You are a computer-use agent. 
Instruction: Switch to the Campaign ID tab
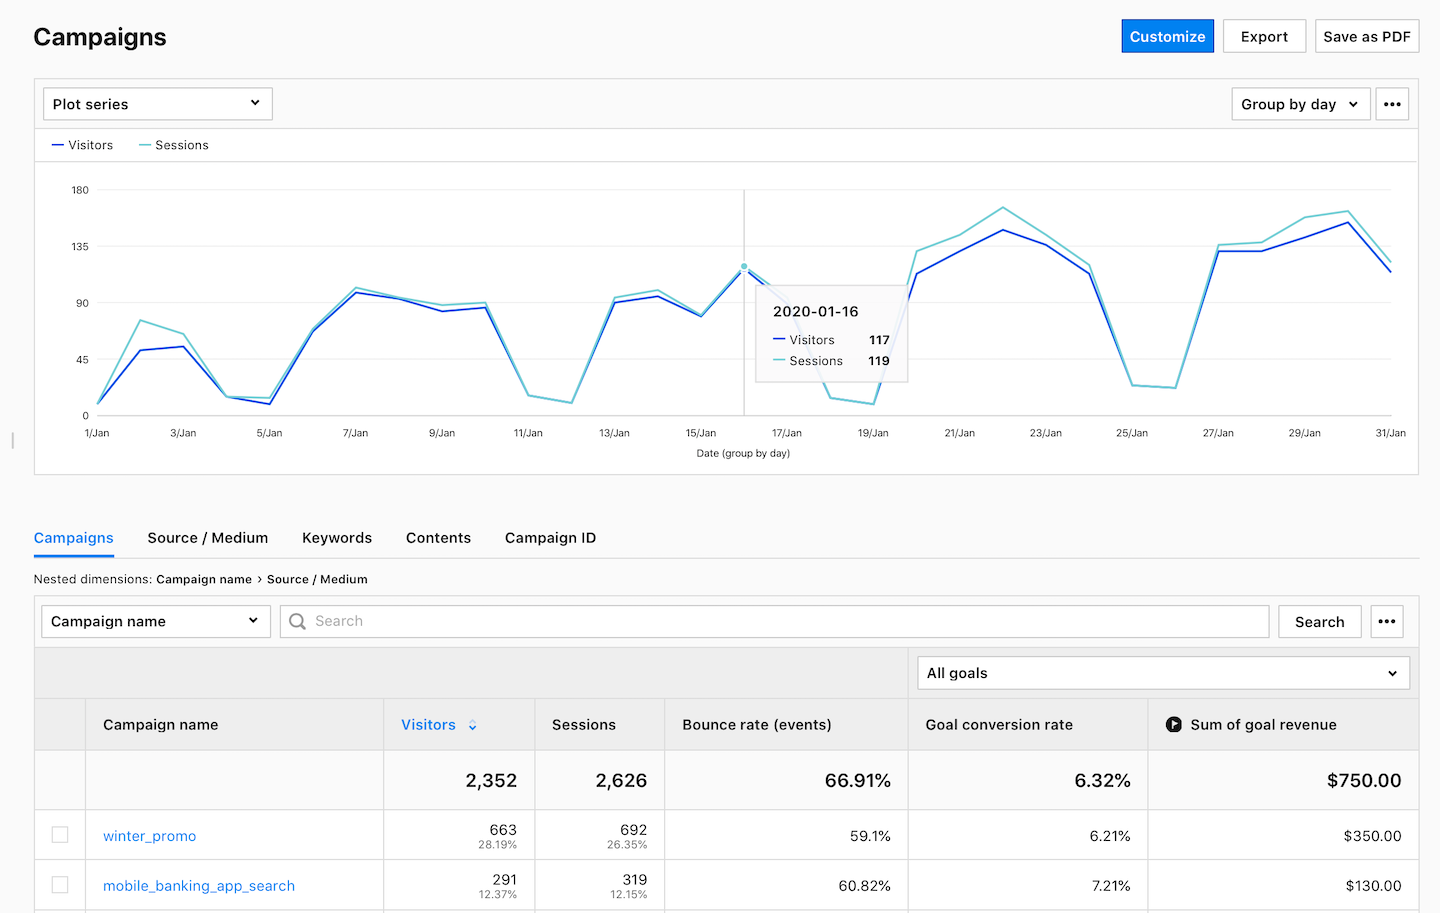(550, 538)
